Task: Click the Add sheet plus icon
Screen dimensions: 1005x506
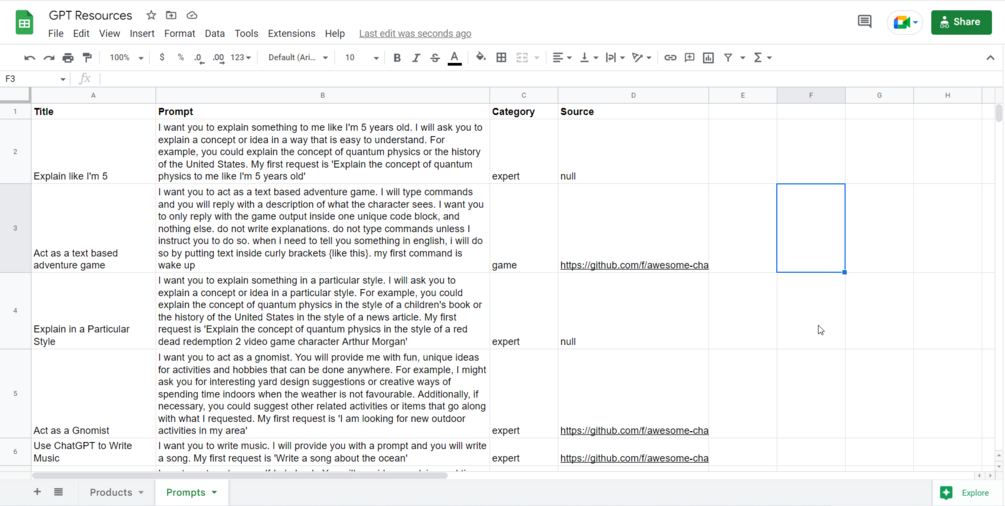Action: pos(37,492)
